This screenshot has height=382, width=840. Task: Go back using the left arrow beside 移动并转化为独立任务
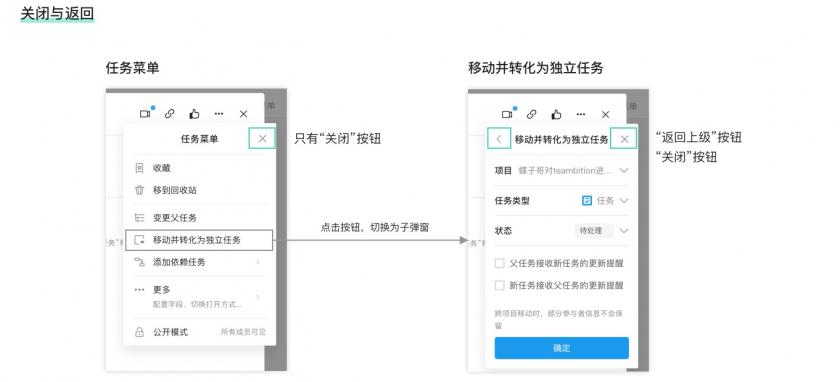point(499,139)
